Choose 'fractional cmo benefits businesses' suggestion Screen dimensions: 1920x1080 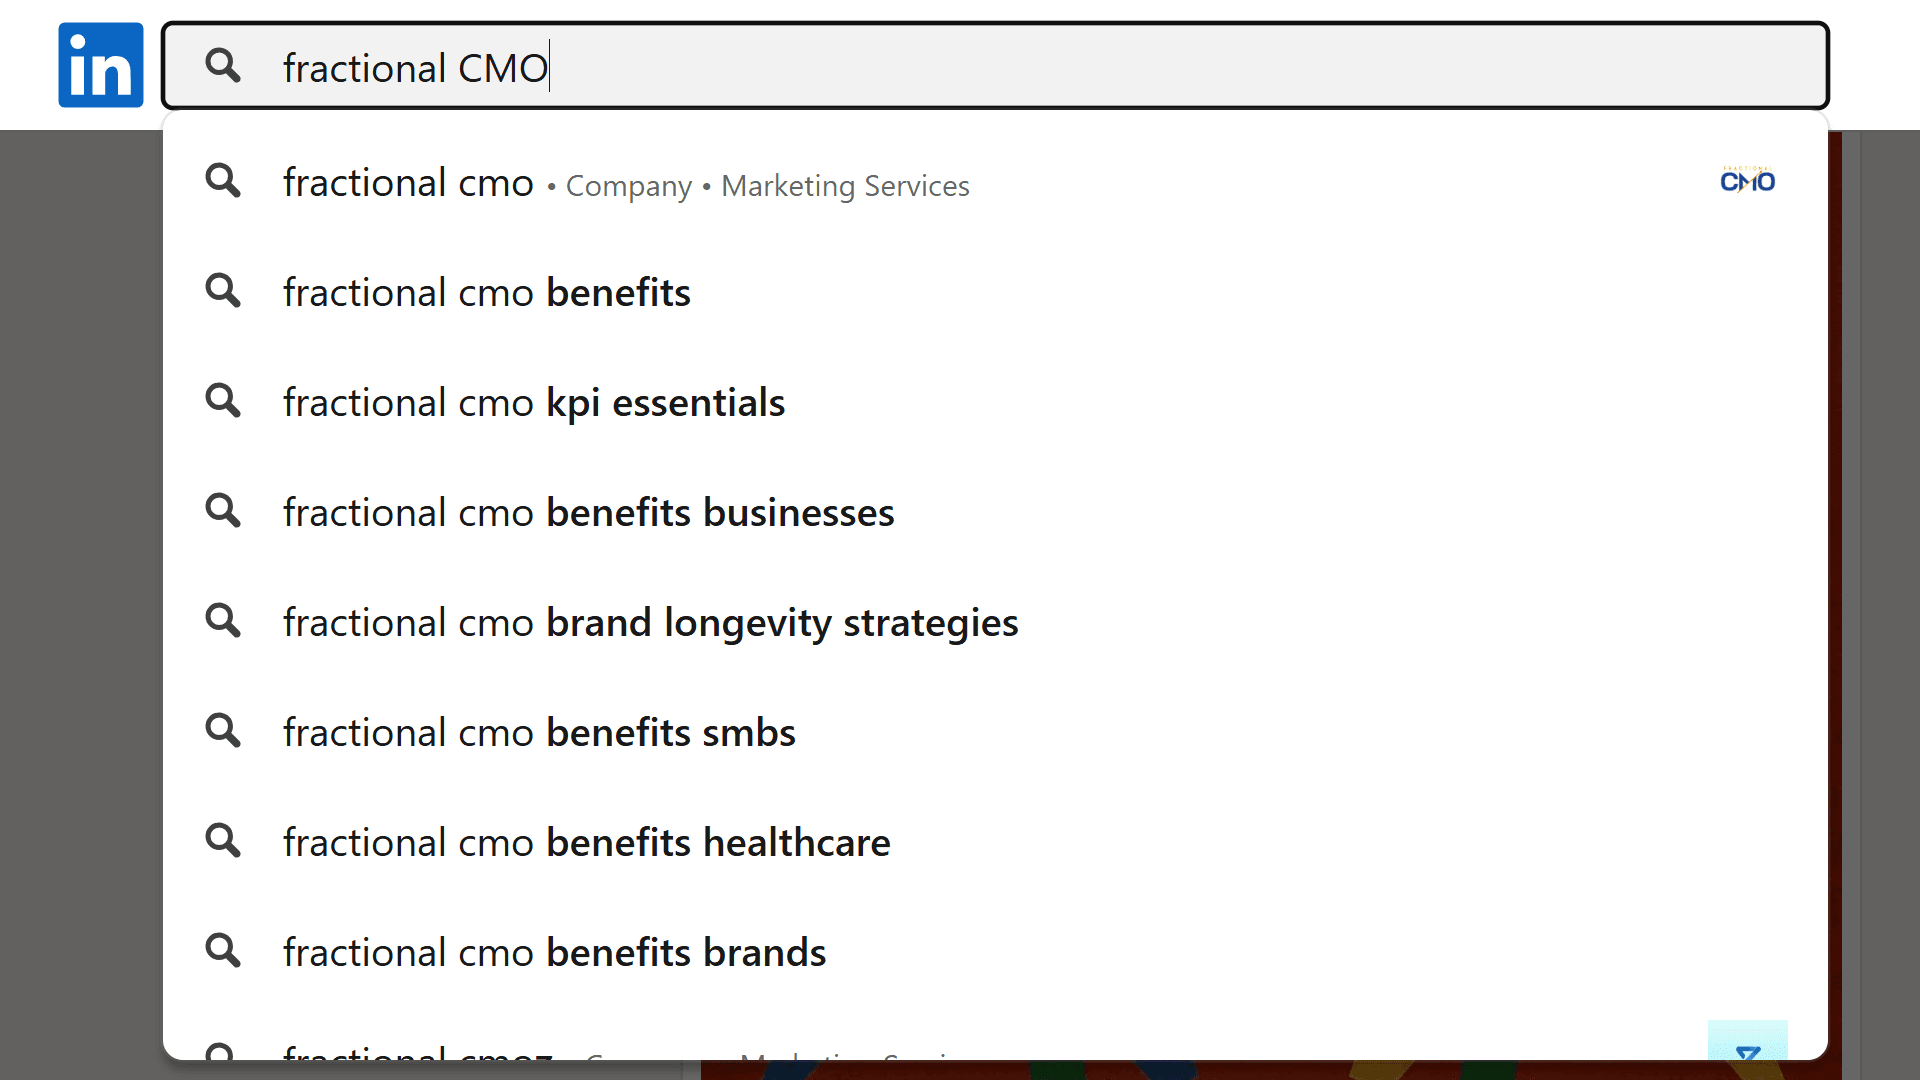pyautogui.click(x=588, y=512)
